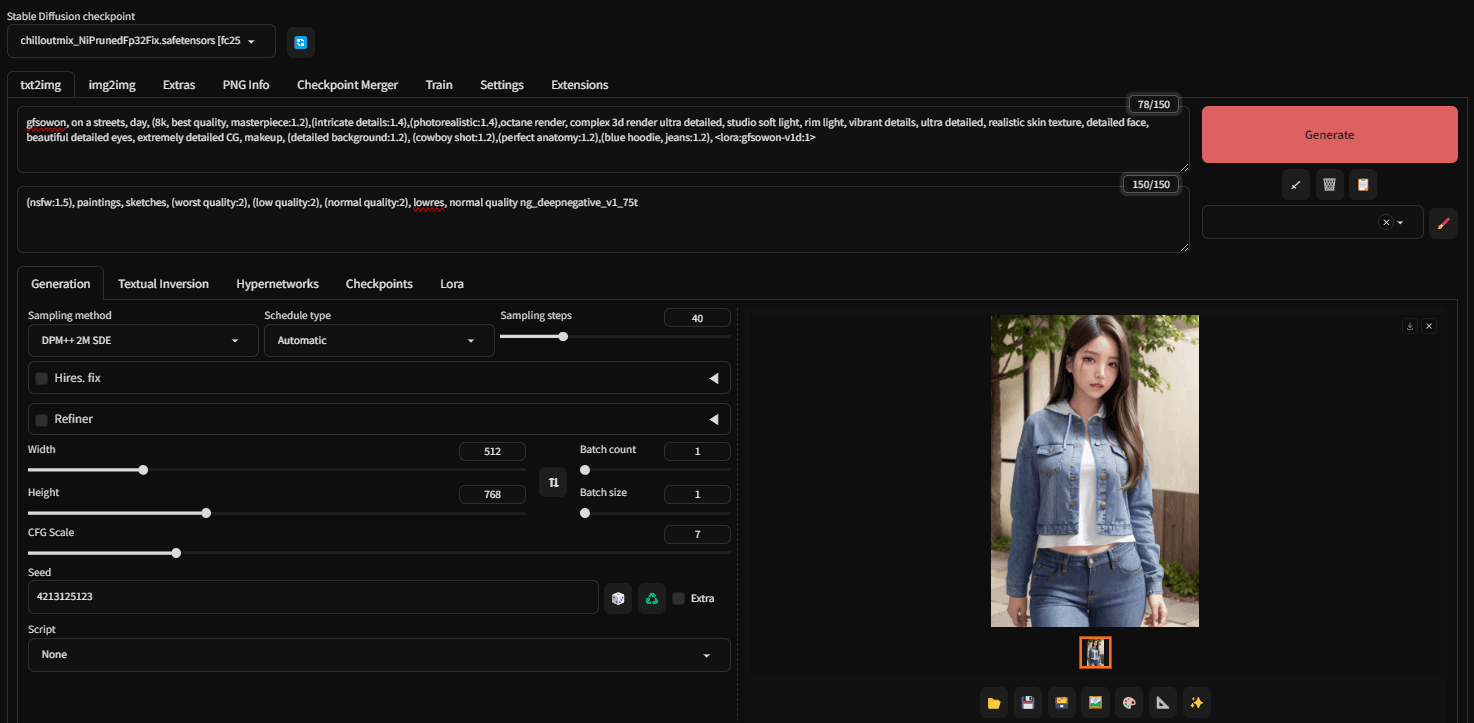Open the Checkpoints sub-tab
Image resolution: width=1474 pixels, height=723 pixels.
[x=379, y=284]
